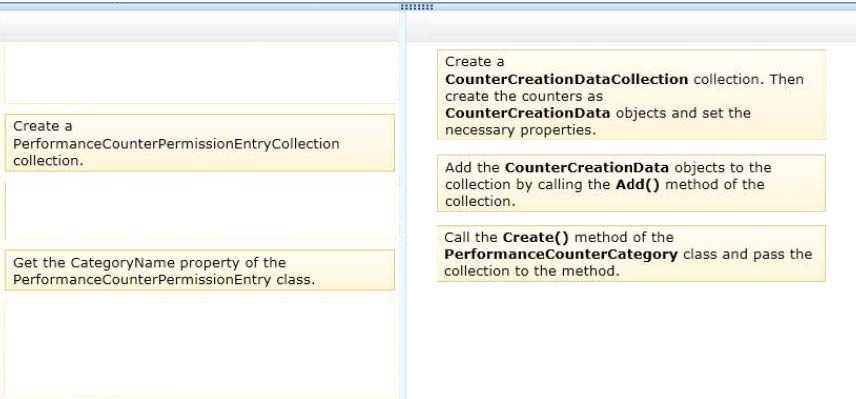Screen dimensions: 856x399
Task: Click empty slot below the CategoryName box
Action: pyautogui.click(x=200, y=349)
